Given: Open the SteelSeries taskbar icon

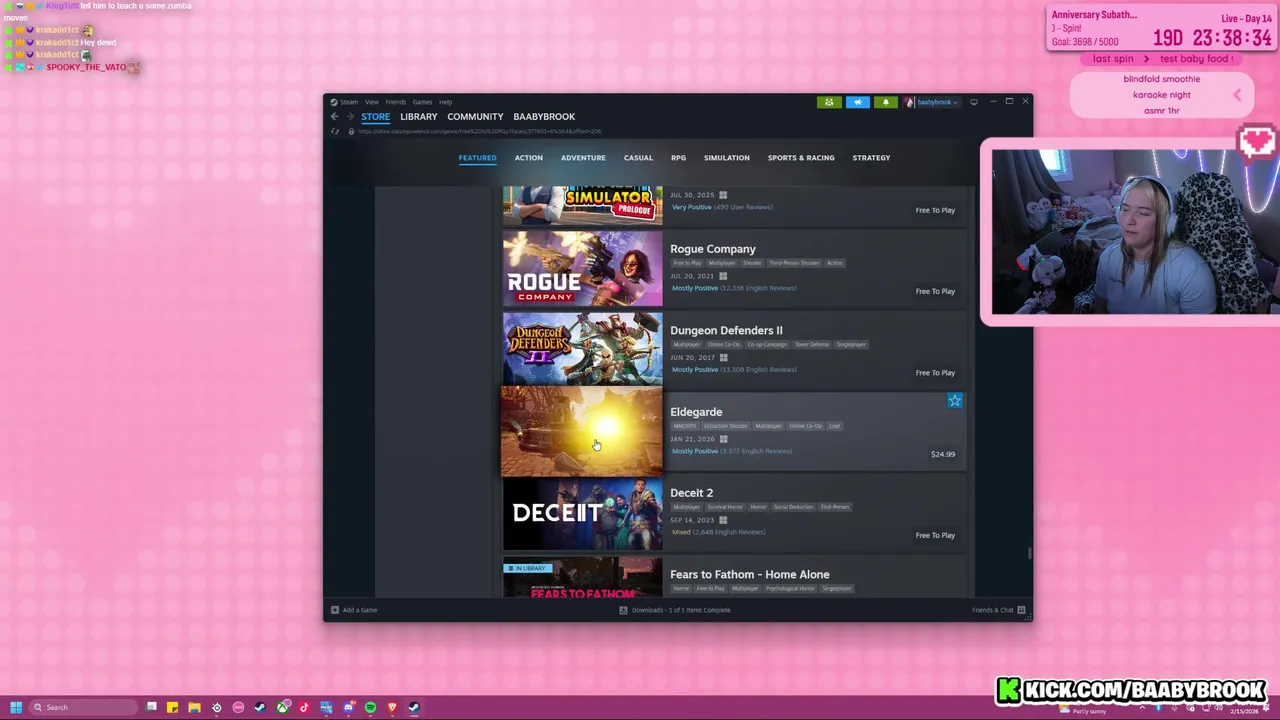Looking at the screenshot, I should coord(216,707).
